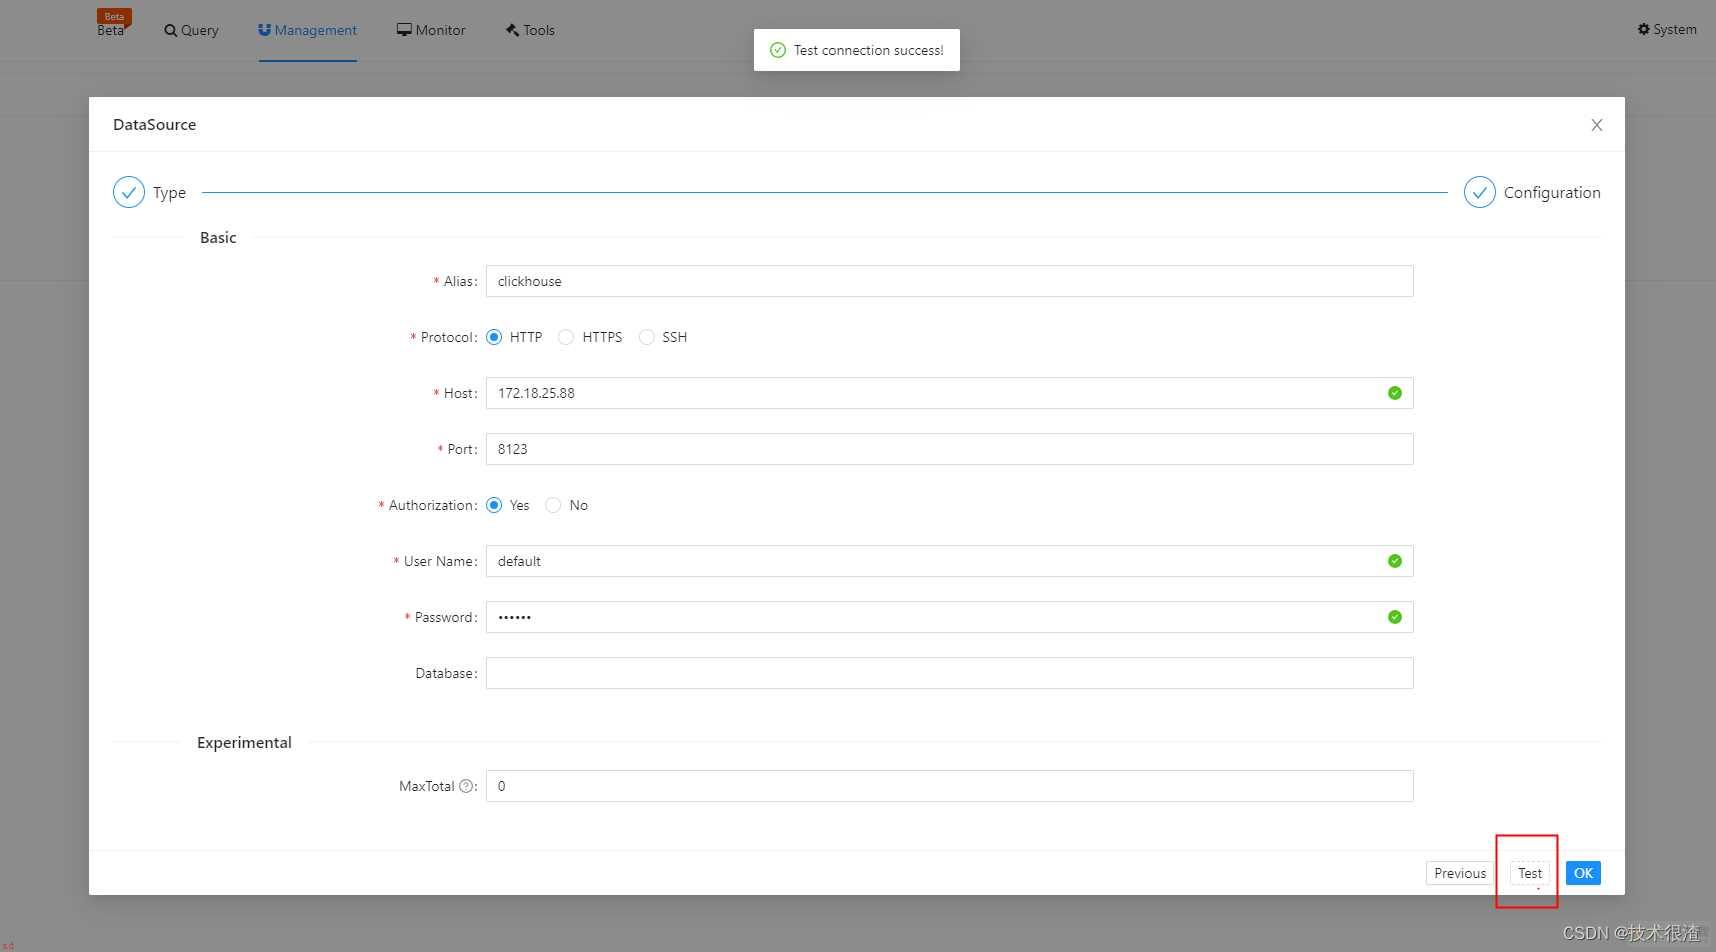Confirm with the OK button
Viewport: 1716px width, 952px height.
(1583, 873)
